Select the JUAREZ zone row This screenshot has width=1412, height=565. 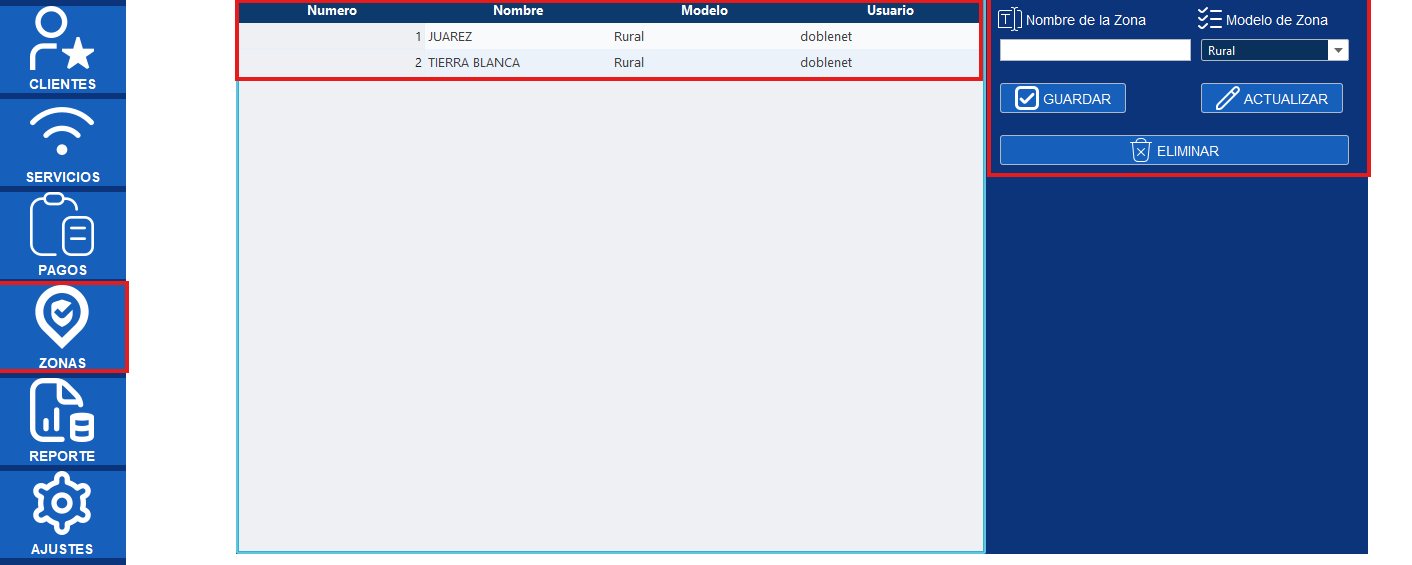coord(450,37)
